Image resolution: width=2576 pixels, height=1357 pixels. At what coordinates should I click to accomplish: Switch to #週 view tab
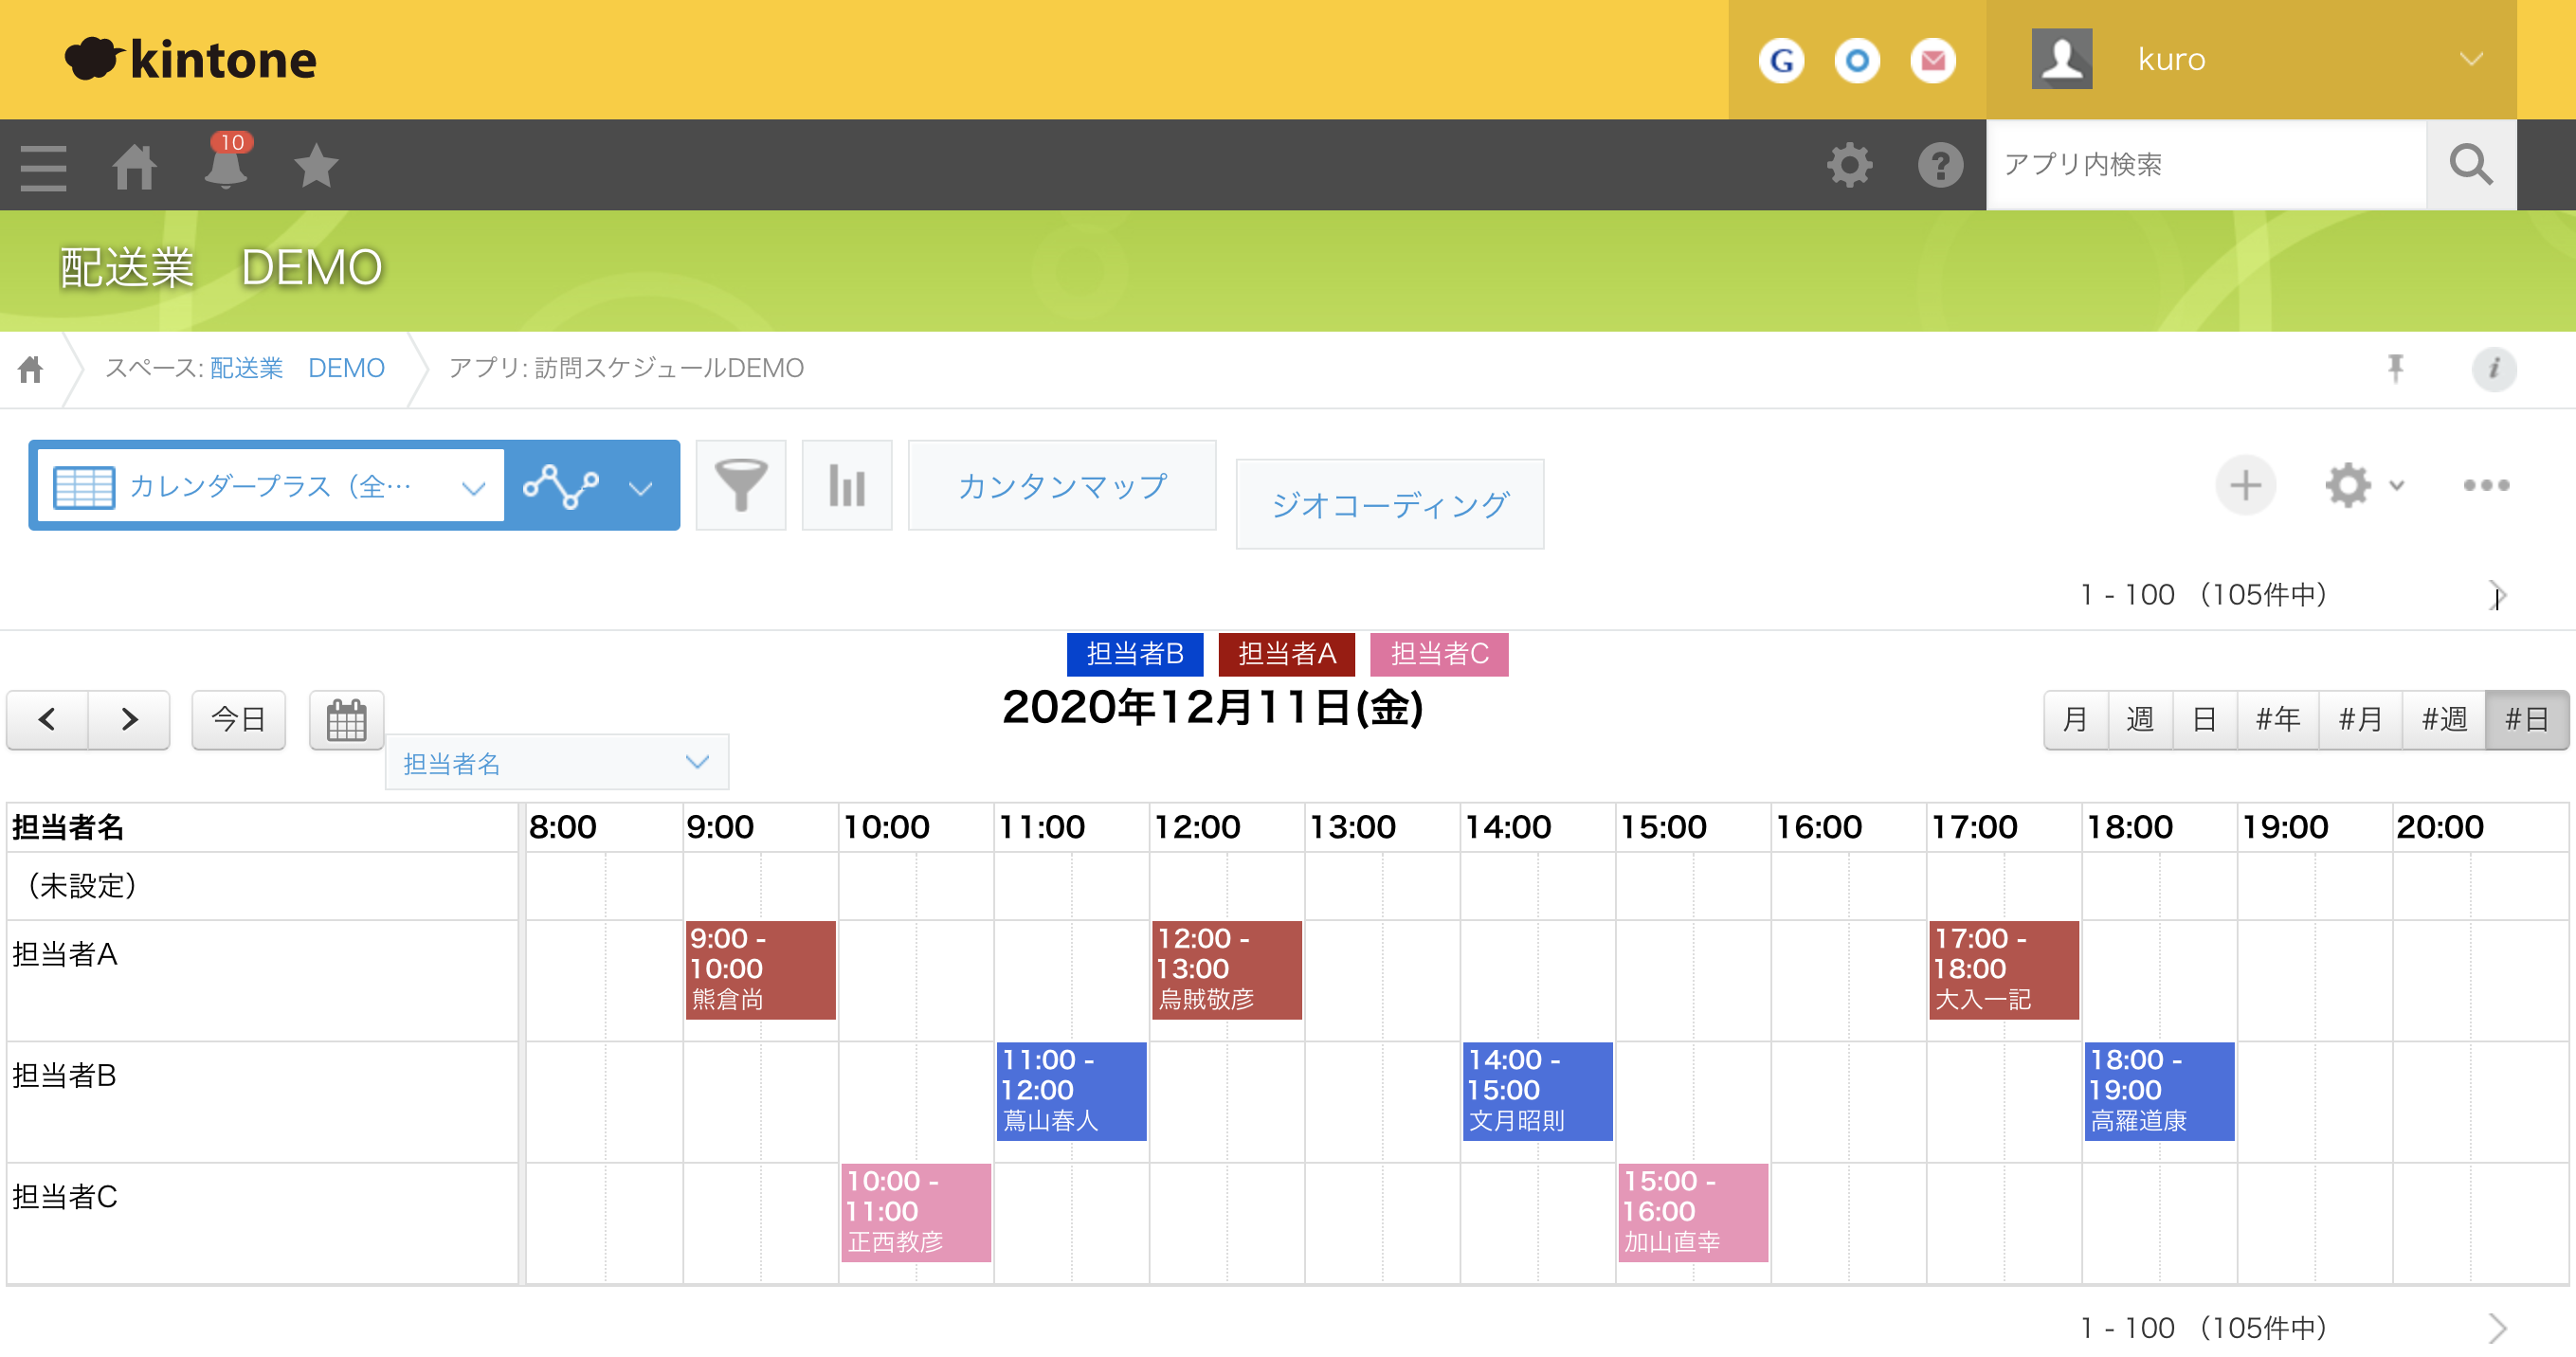(x=2444, y=720)
